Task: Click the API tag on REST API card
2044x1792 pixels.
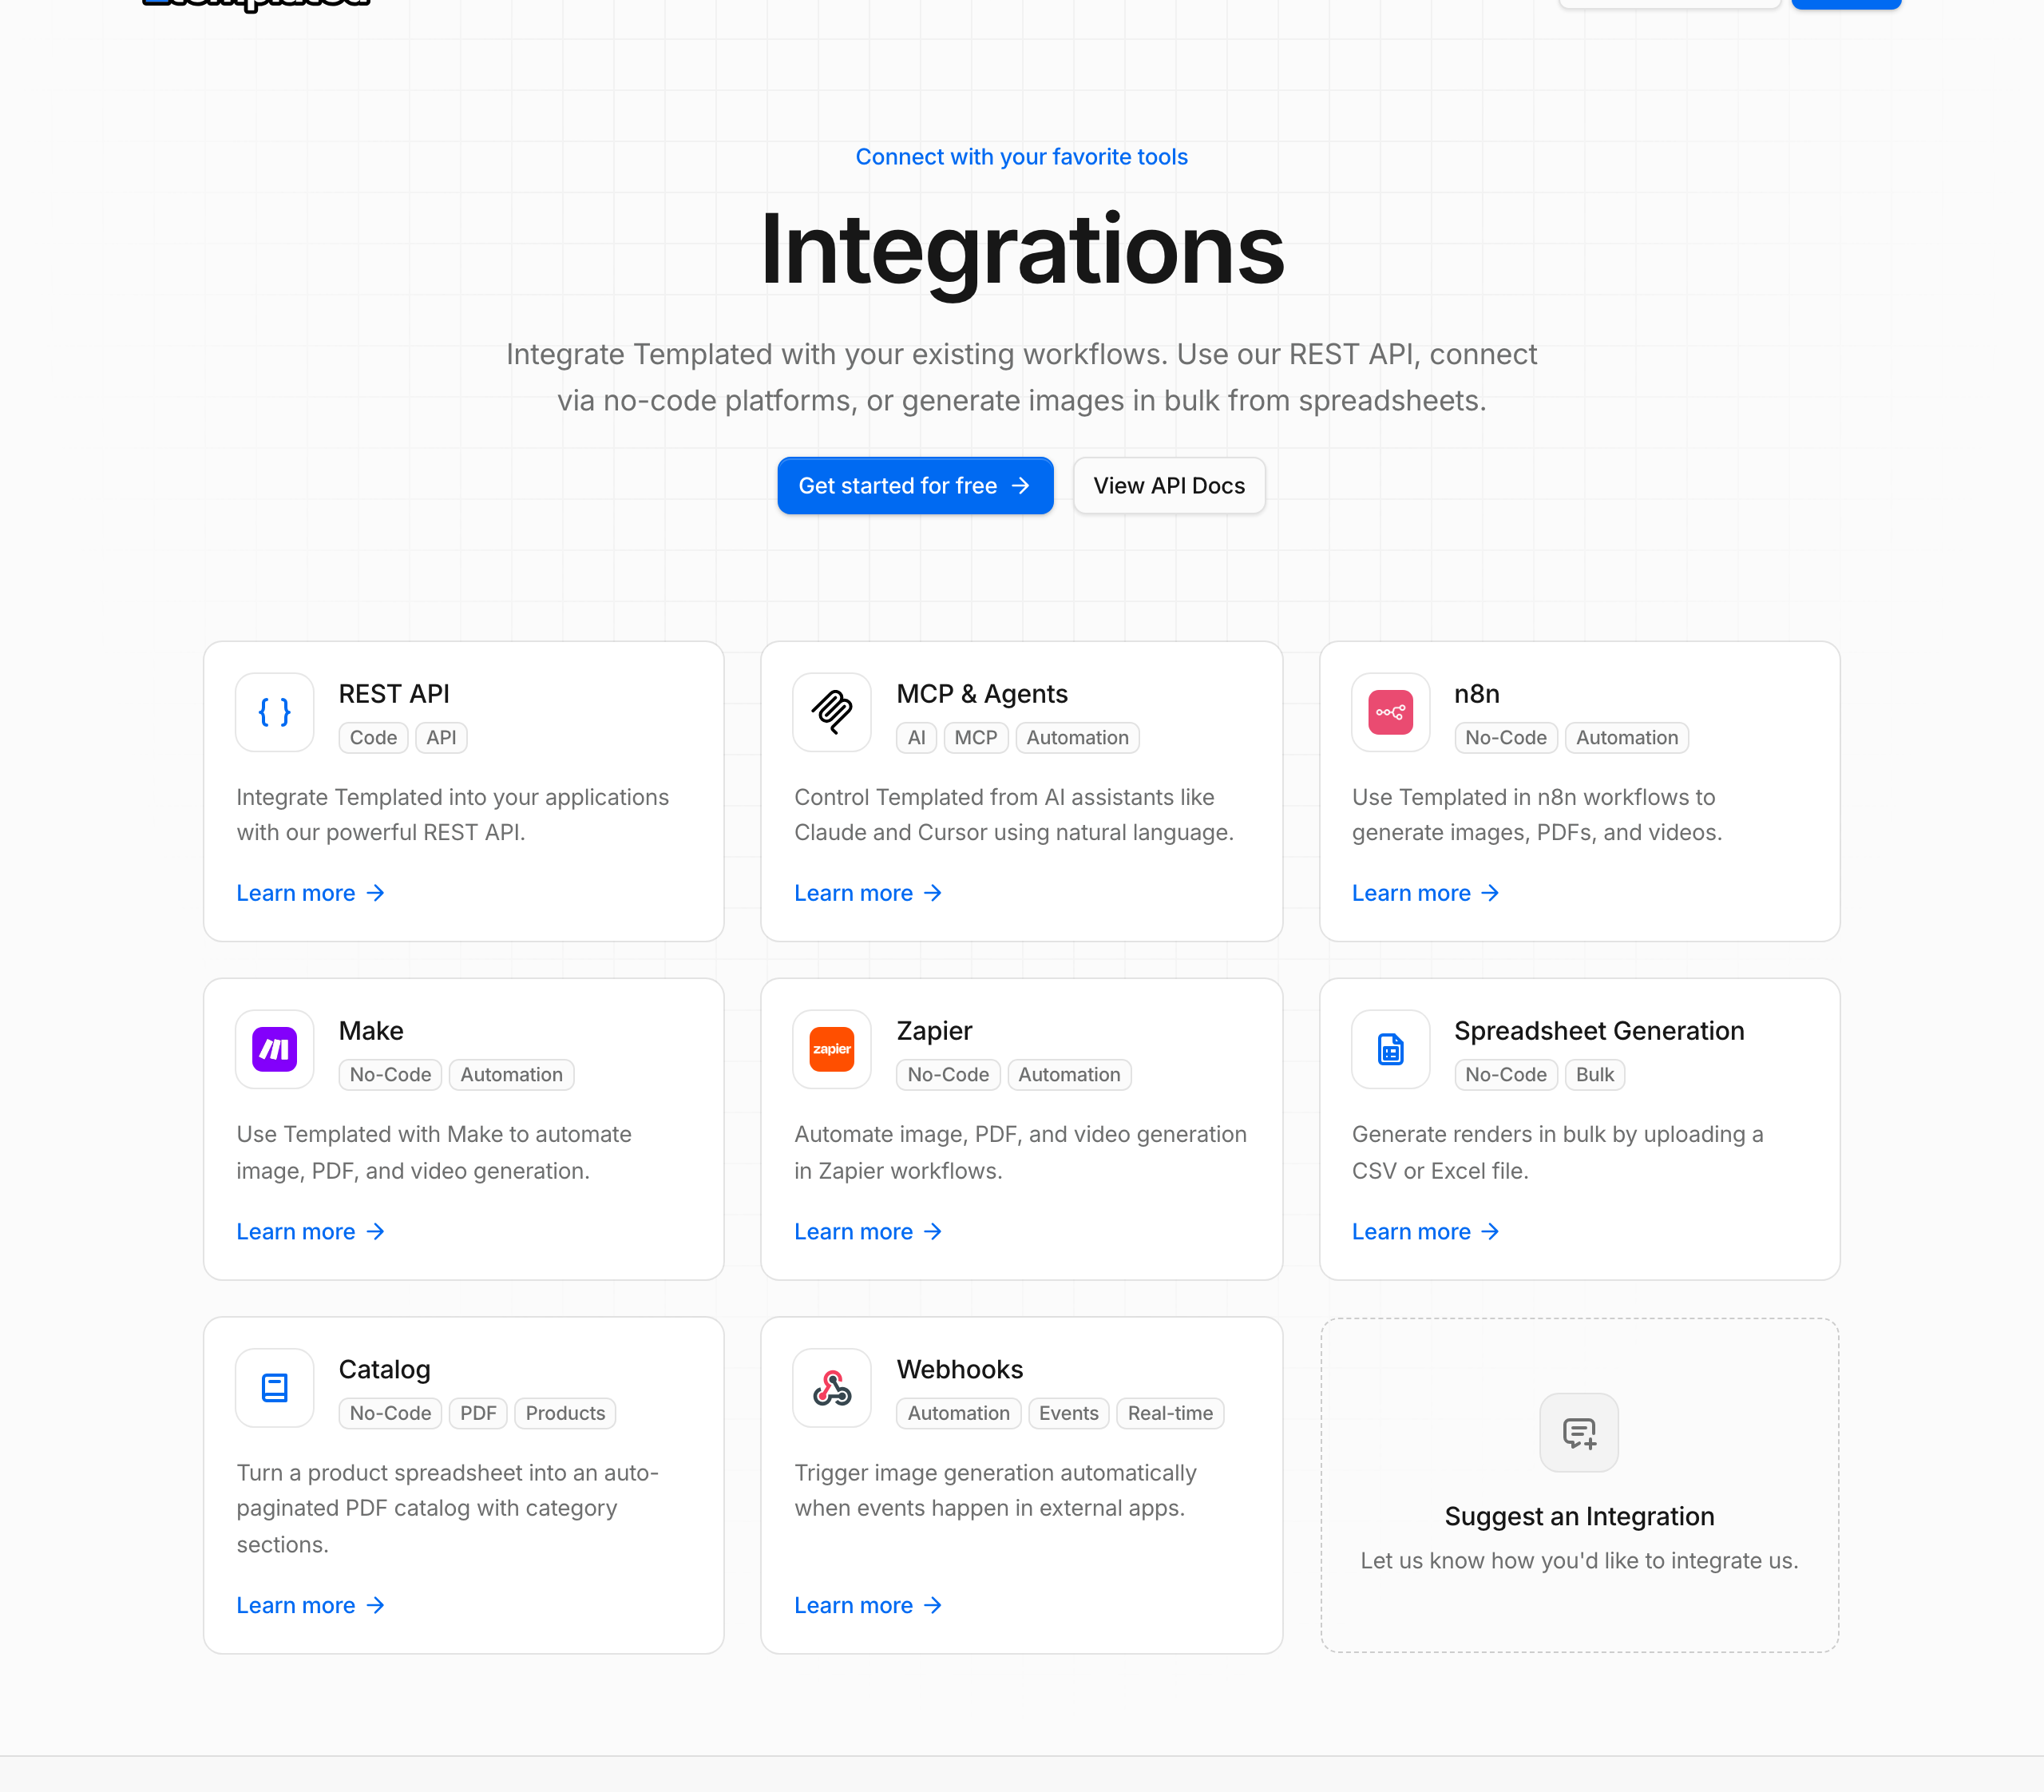Action: tap(441, 738)
